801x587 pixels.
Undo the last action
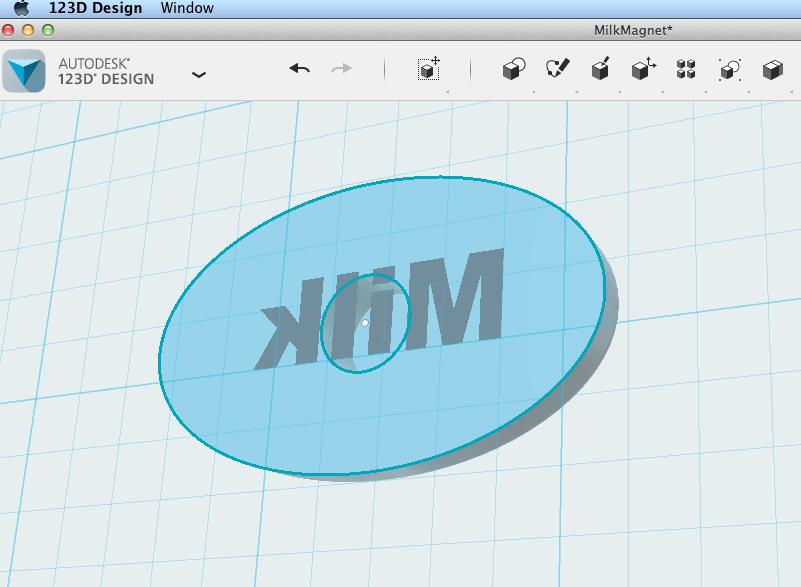click(299, 68)
